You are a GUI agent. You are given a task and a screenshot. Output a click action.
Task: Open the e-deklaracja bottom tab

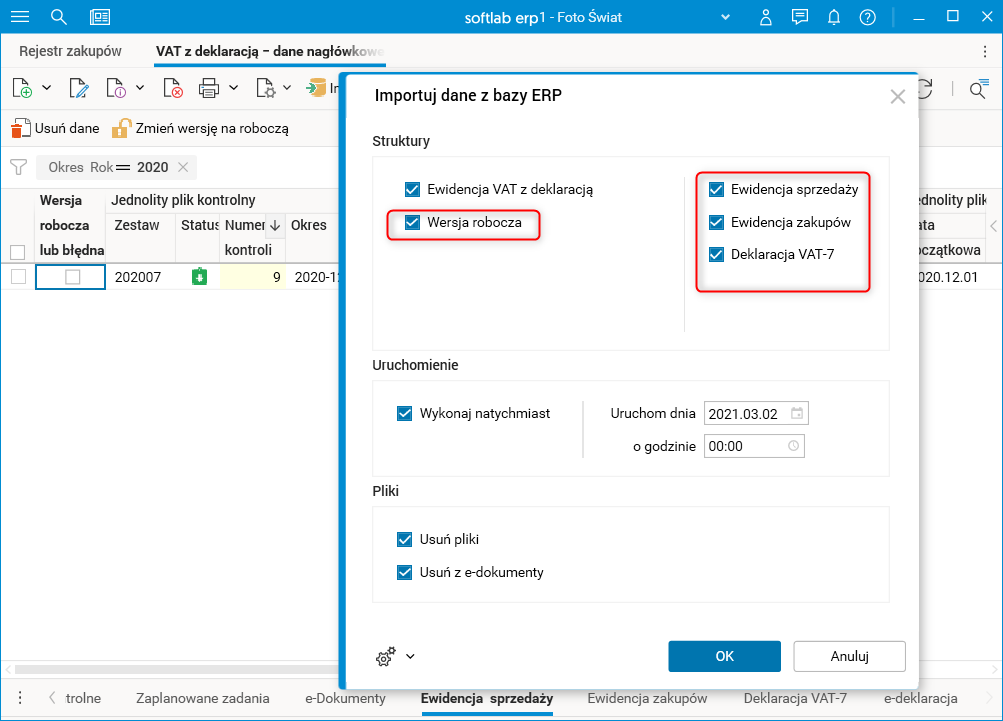[x=920, y=699]
